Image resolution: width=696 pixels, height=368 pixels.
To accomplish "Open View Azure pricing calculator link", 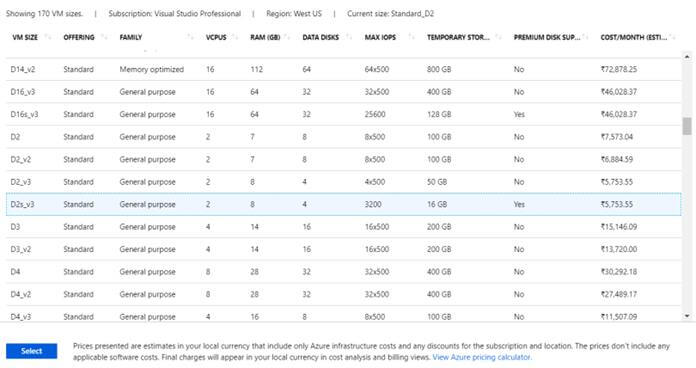I will pyautogui.click(x=482, y=357).
